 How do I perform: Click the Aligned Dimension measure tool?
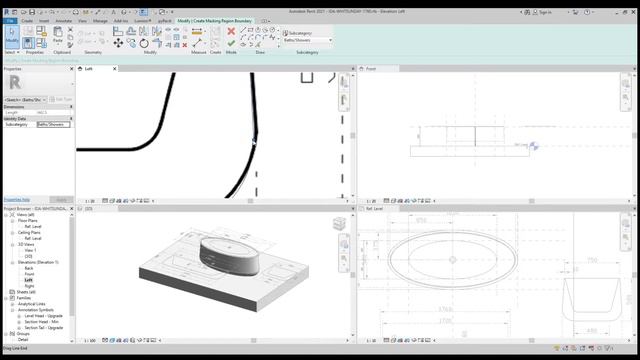[197, 31]
